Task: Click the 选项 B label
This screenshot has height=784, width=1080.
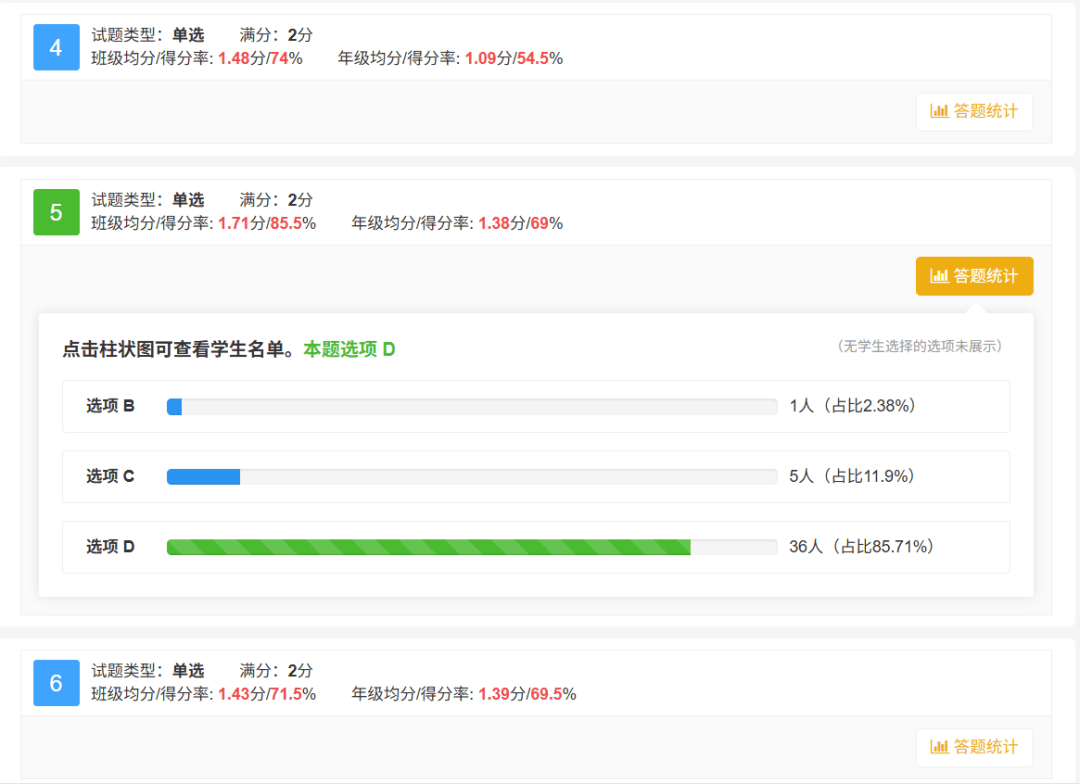Action: pos(110,406)
